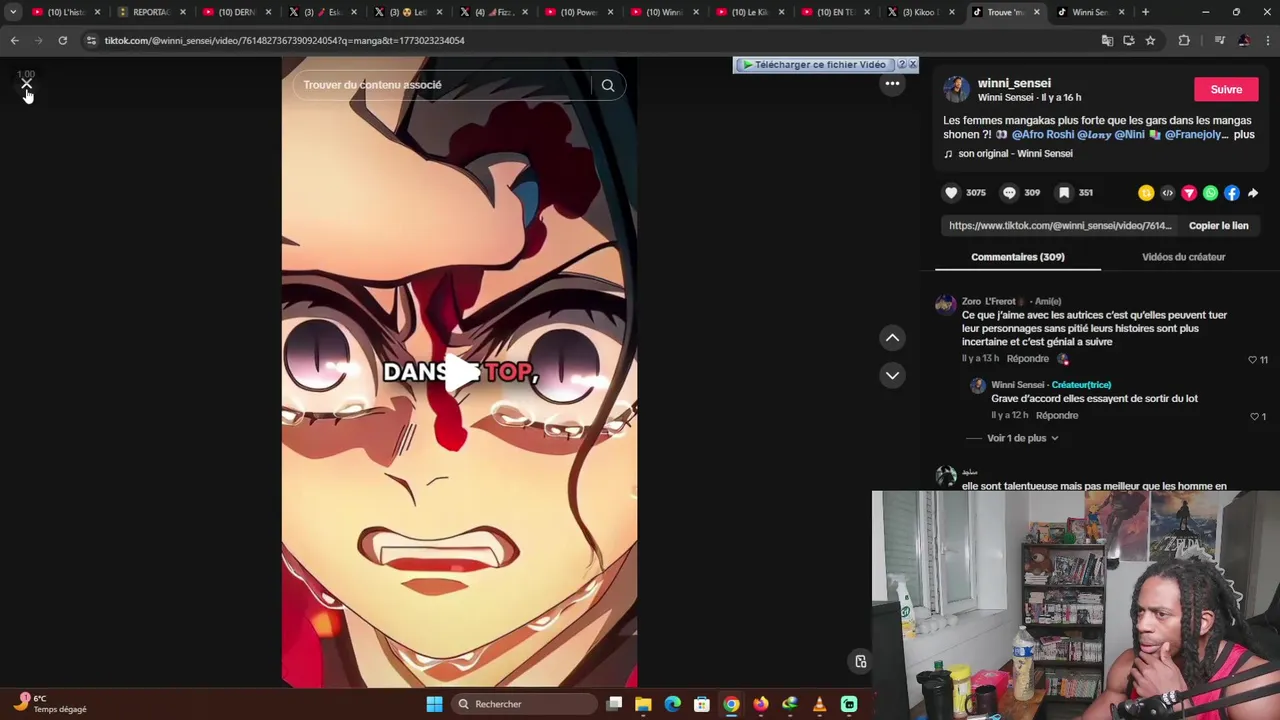Open the embed code icon
This screenshot has height=720, width=1280.
coord(1167,193)
